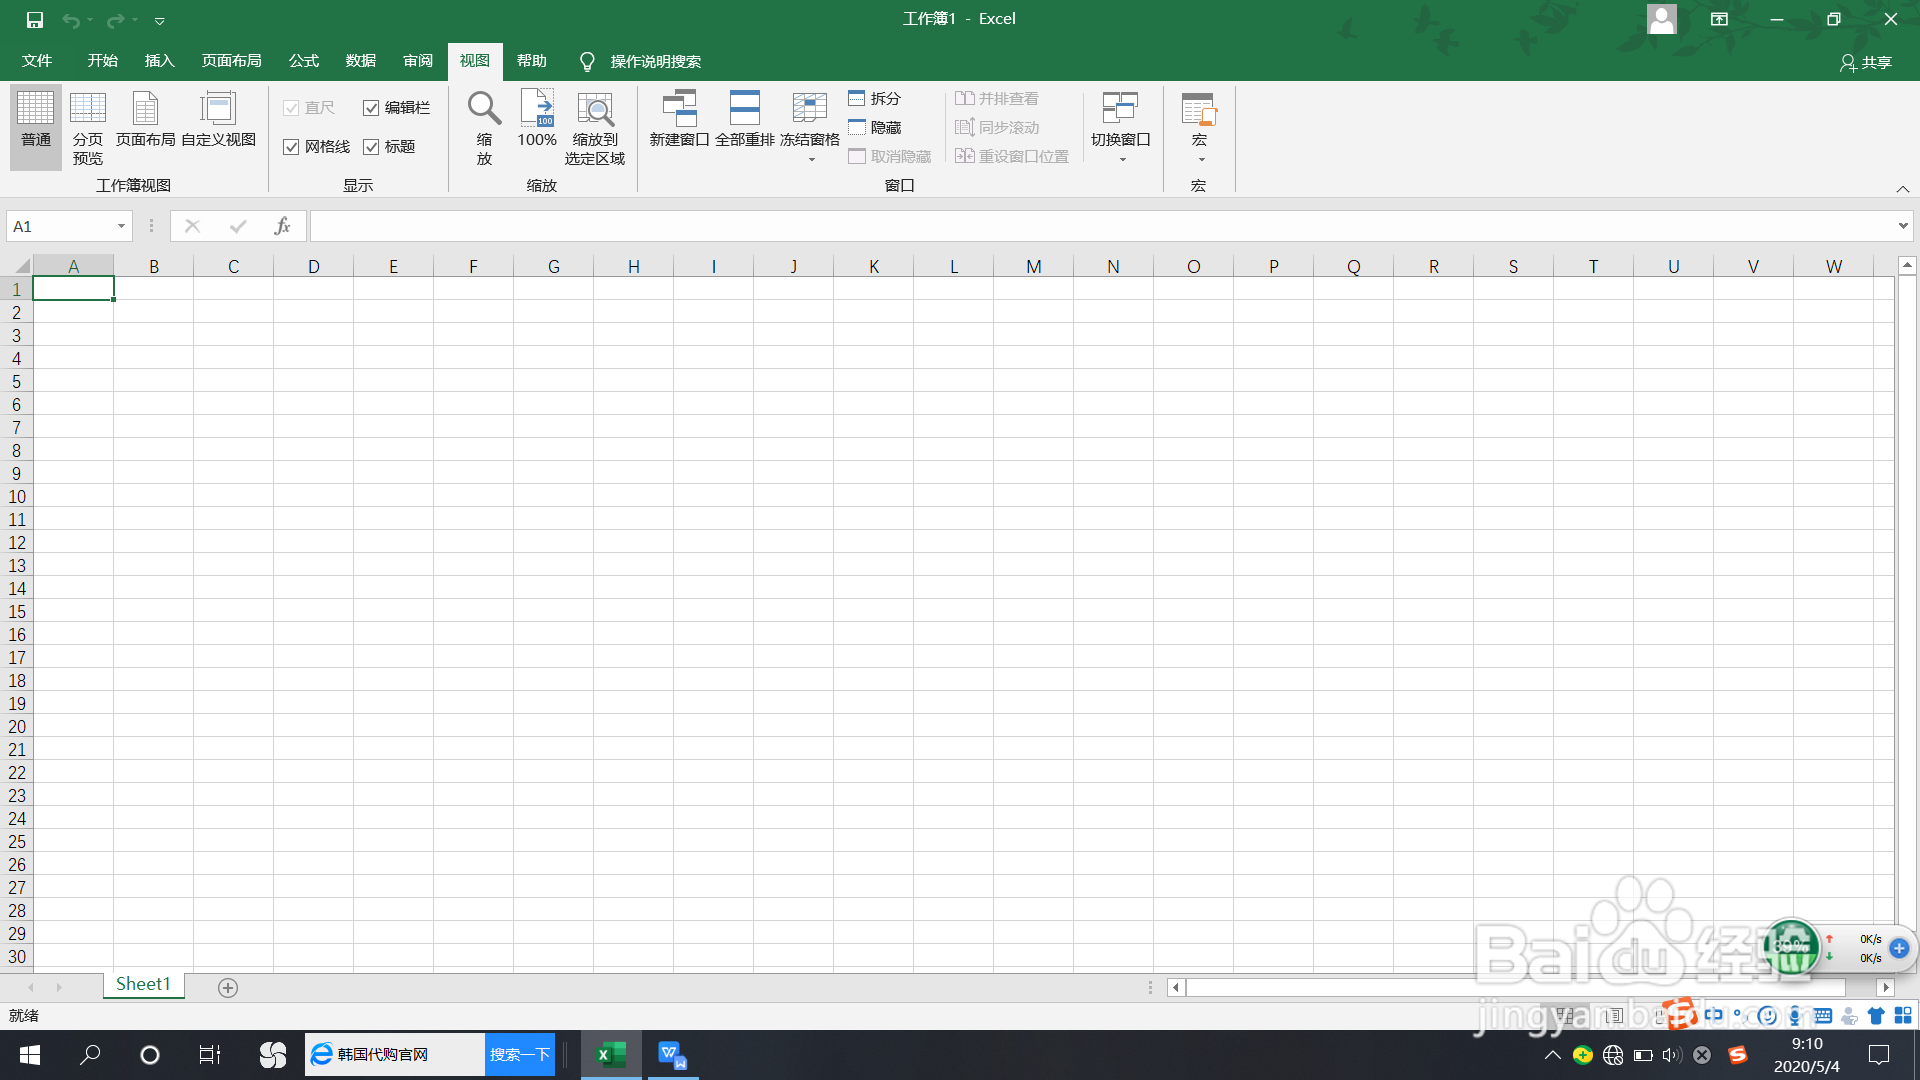Open the Switch Windows (切换窗口) dropdown
The height and width of the screenshot is (1080, 1920).
click(x=1121, y=159)
